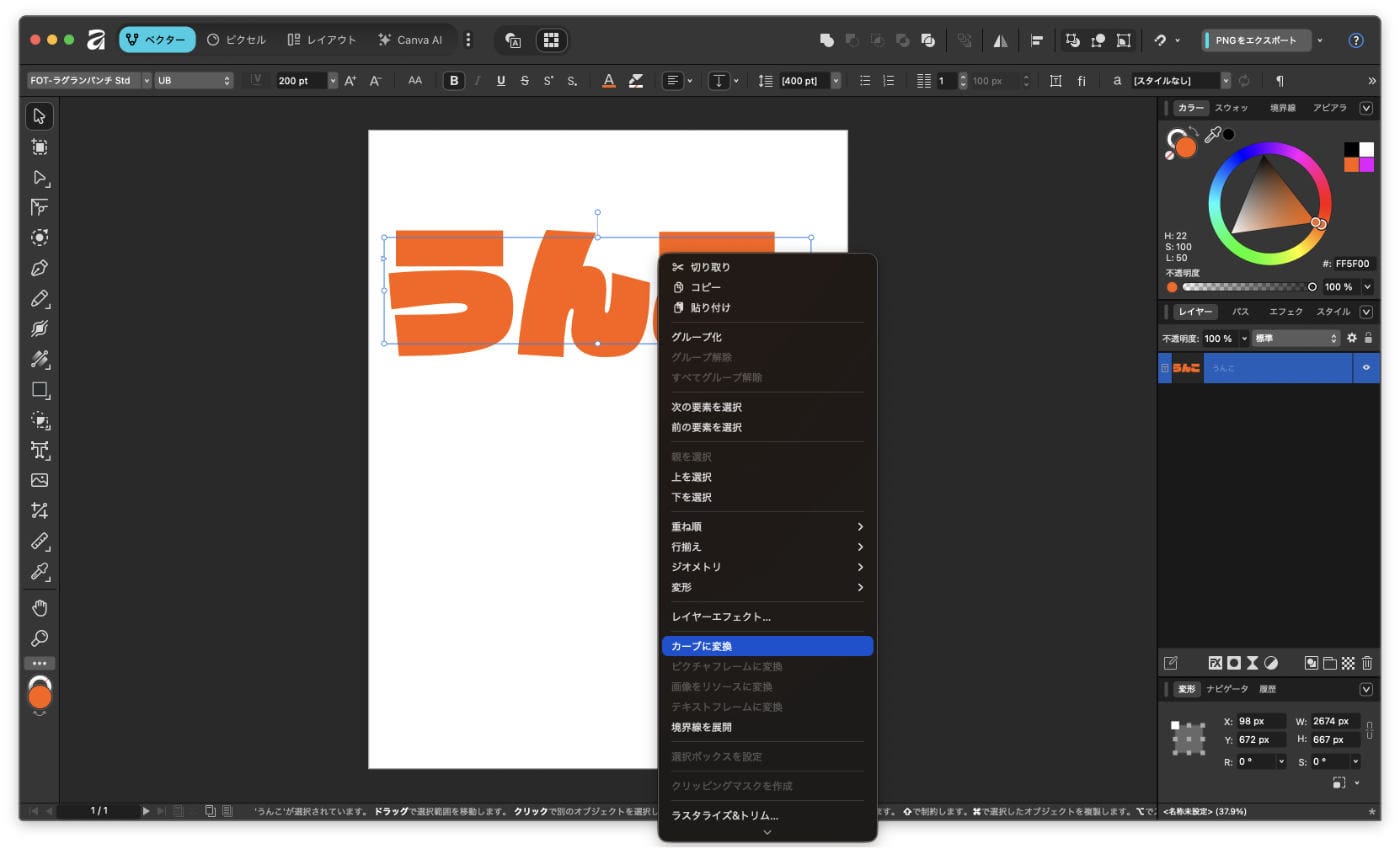Click the W width input field
1400x865 pixels.
(1335, 721)
